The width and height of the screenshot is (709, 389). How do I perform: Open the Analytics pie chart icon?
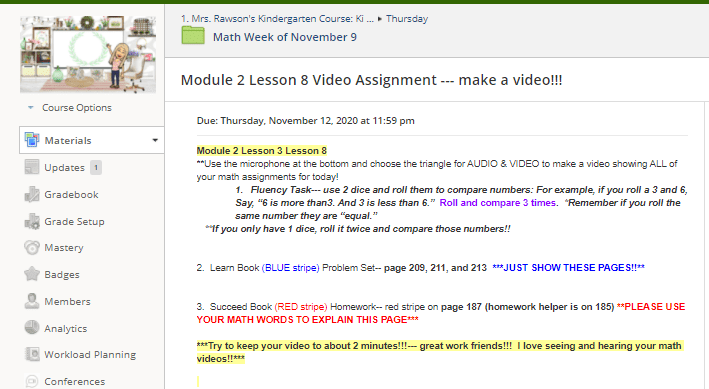pos(32,327)
